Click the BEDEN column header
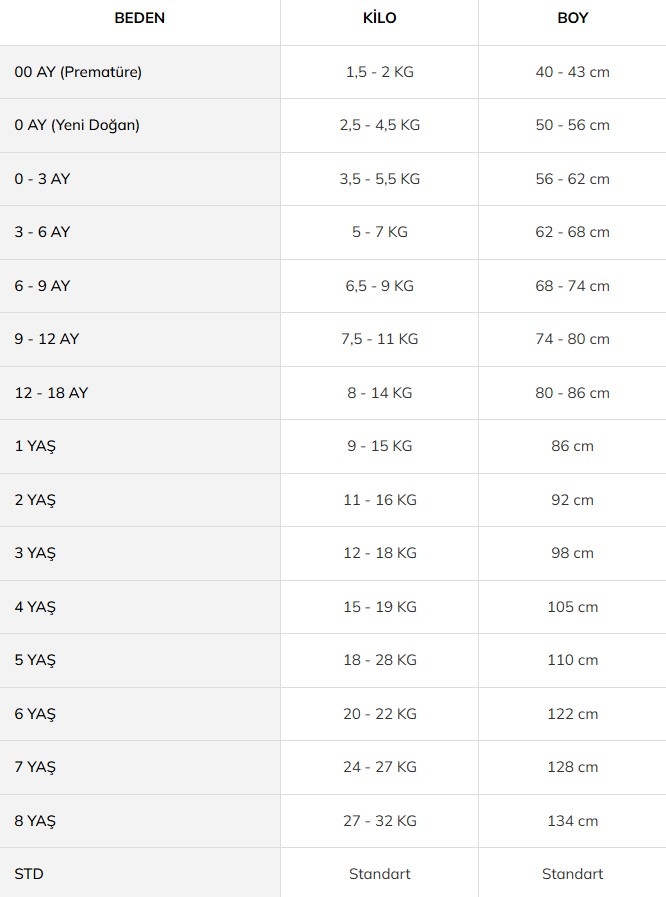The height and width of the screenshot is (897, 666). 140,18
